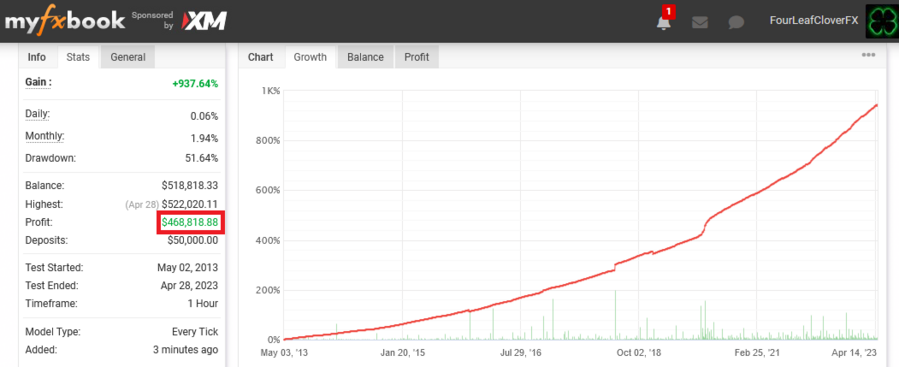Viewport: 899px width, 367px height.
Task: Show the Profit chart tab
Action: pyautogui.click(x=417, y=57)
